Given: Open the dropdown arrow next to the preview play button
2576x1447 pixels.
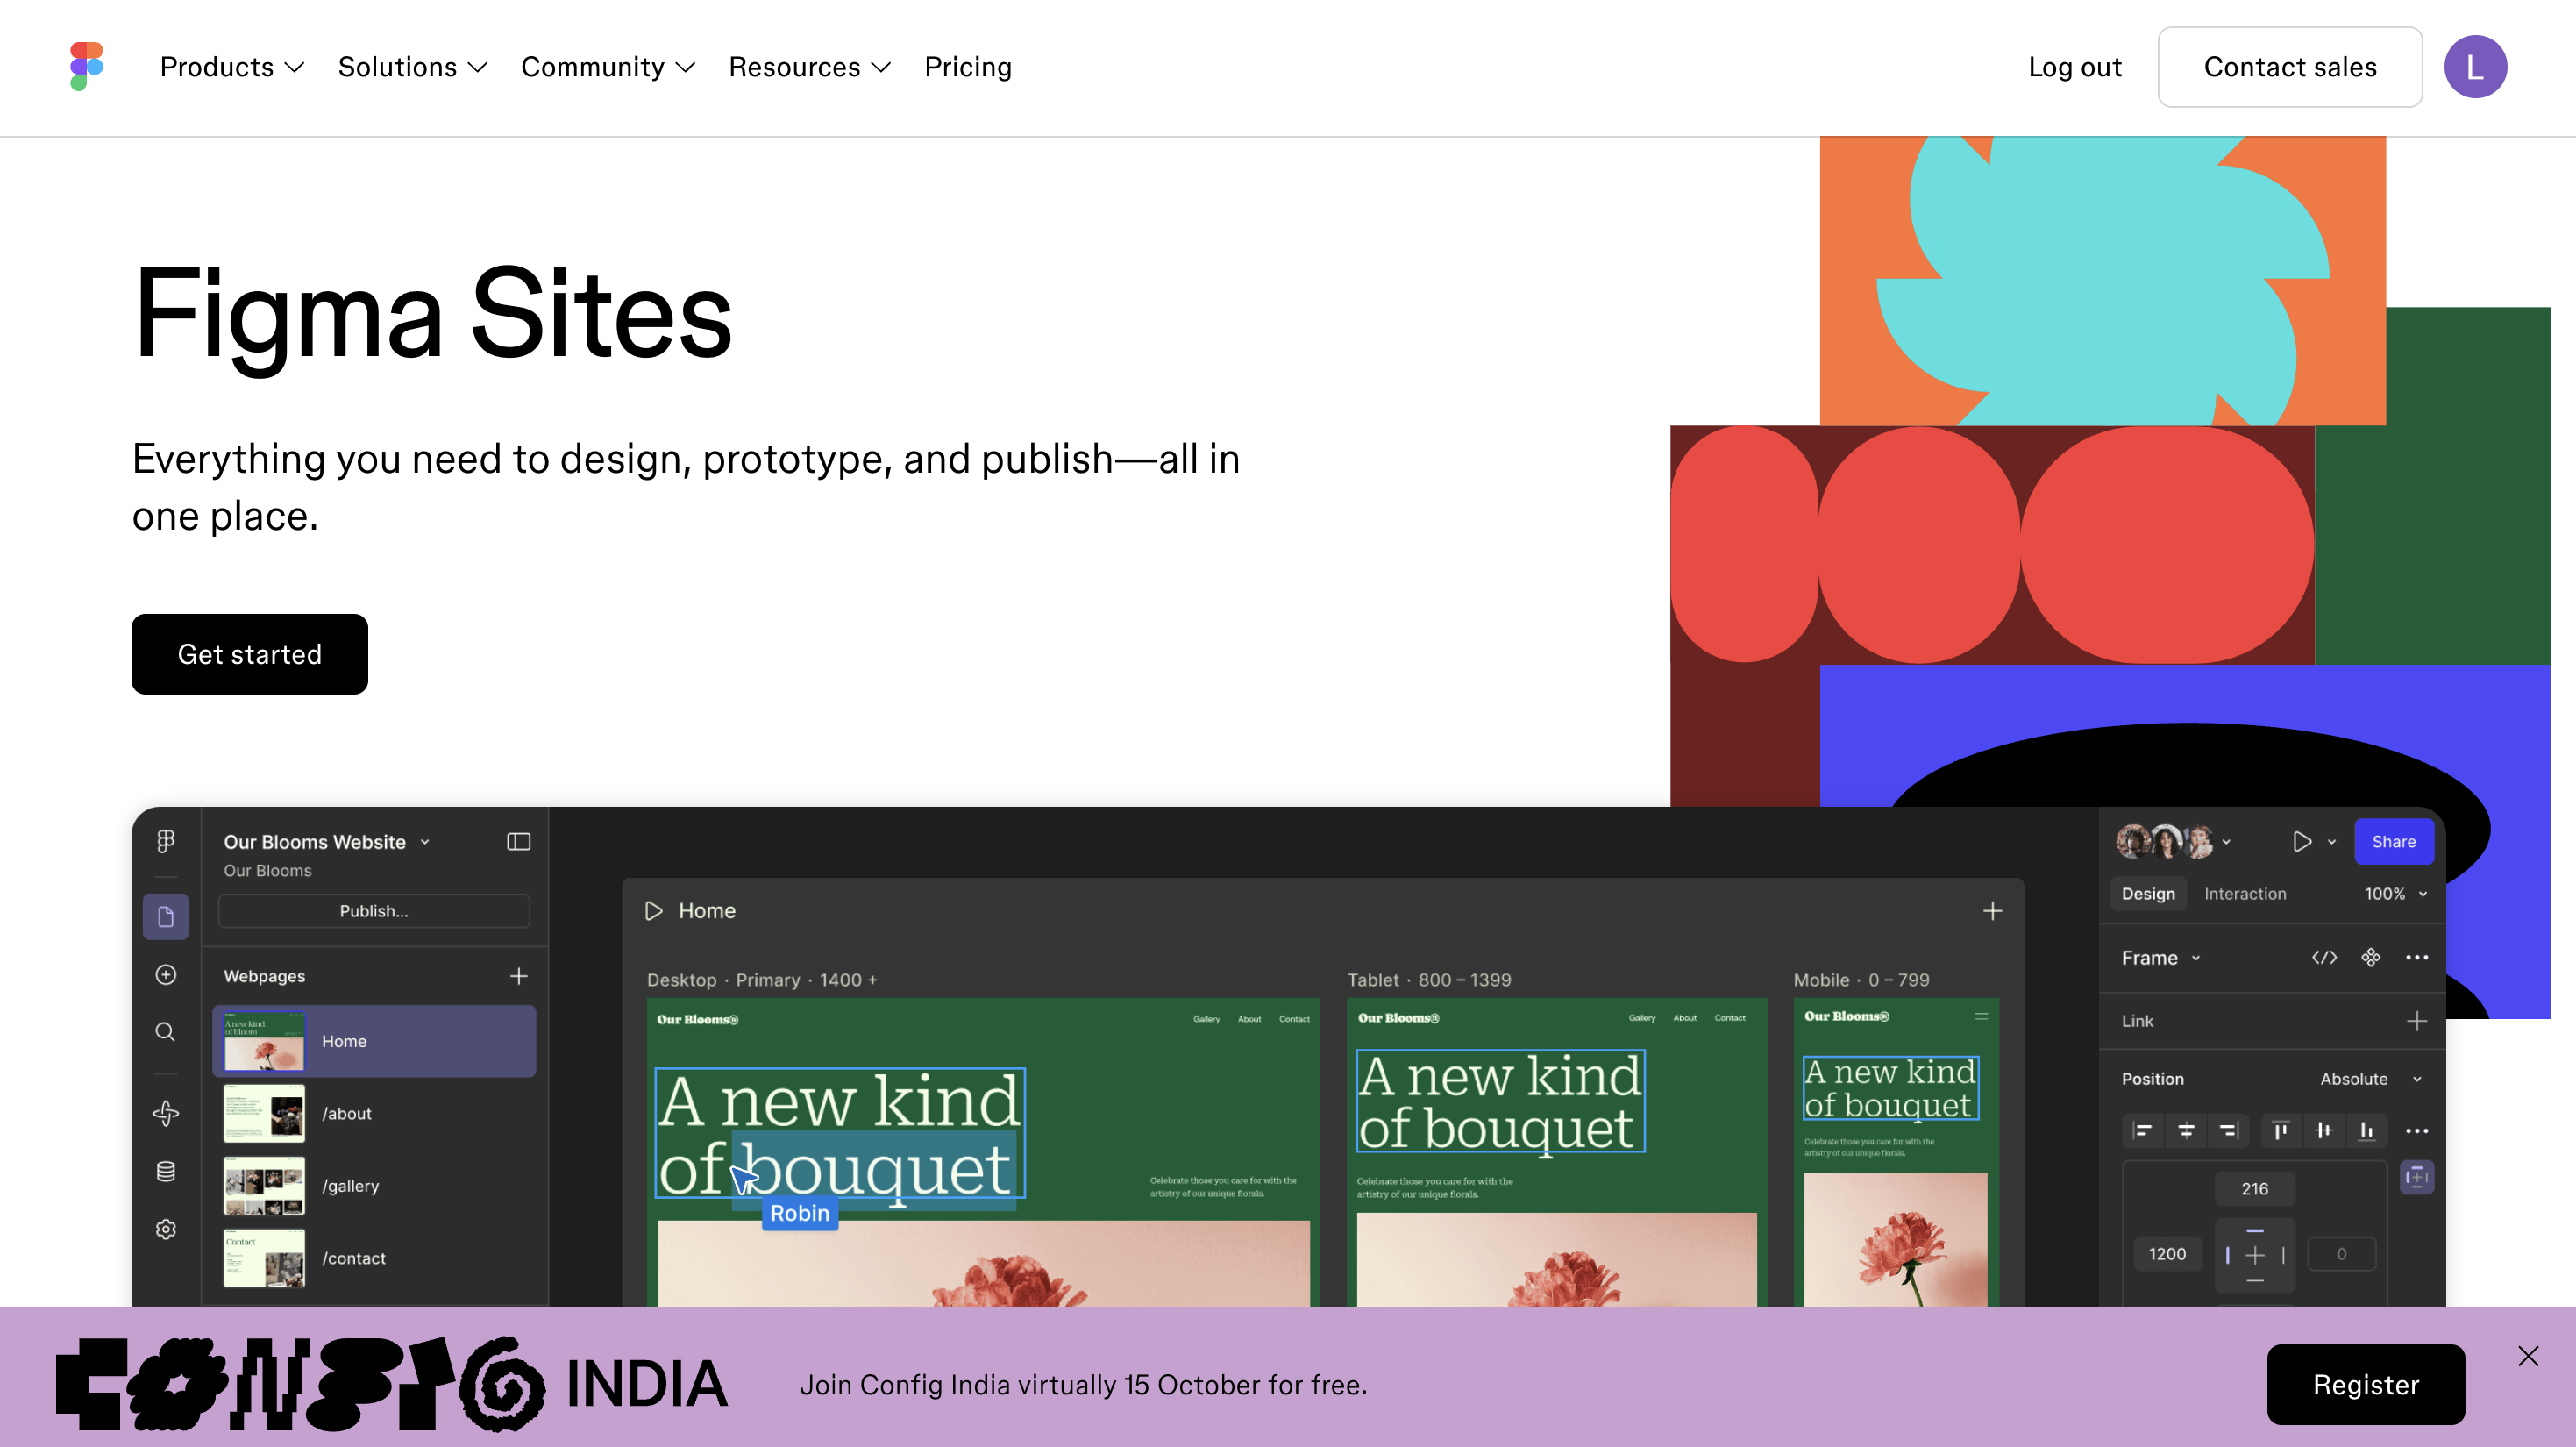Looking at the screenshot, I should [2332, 842].
